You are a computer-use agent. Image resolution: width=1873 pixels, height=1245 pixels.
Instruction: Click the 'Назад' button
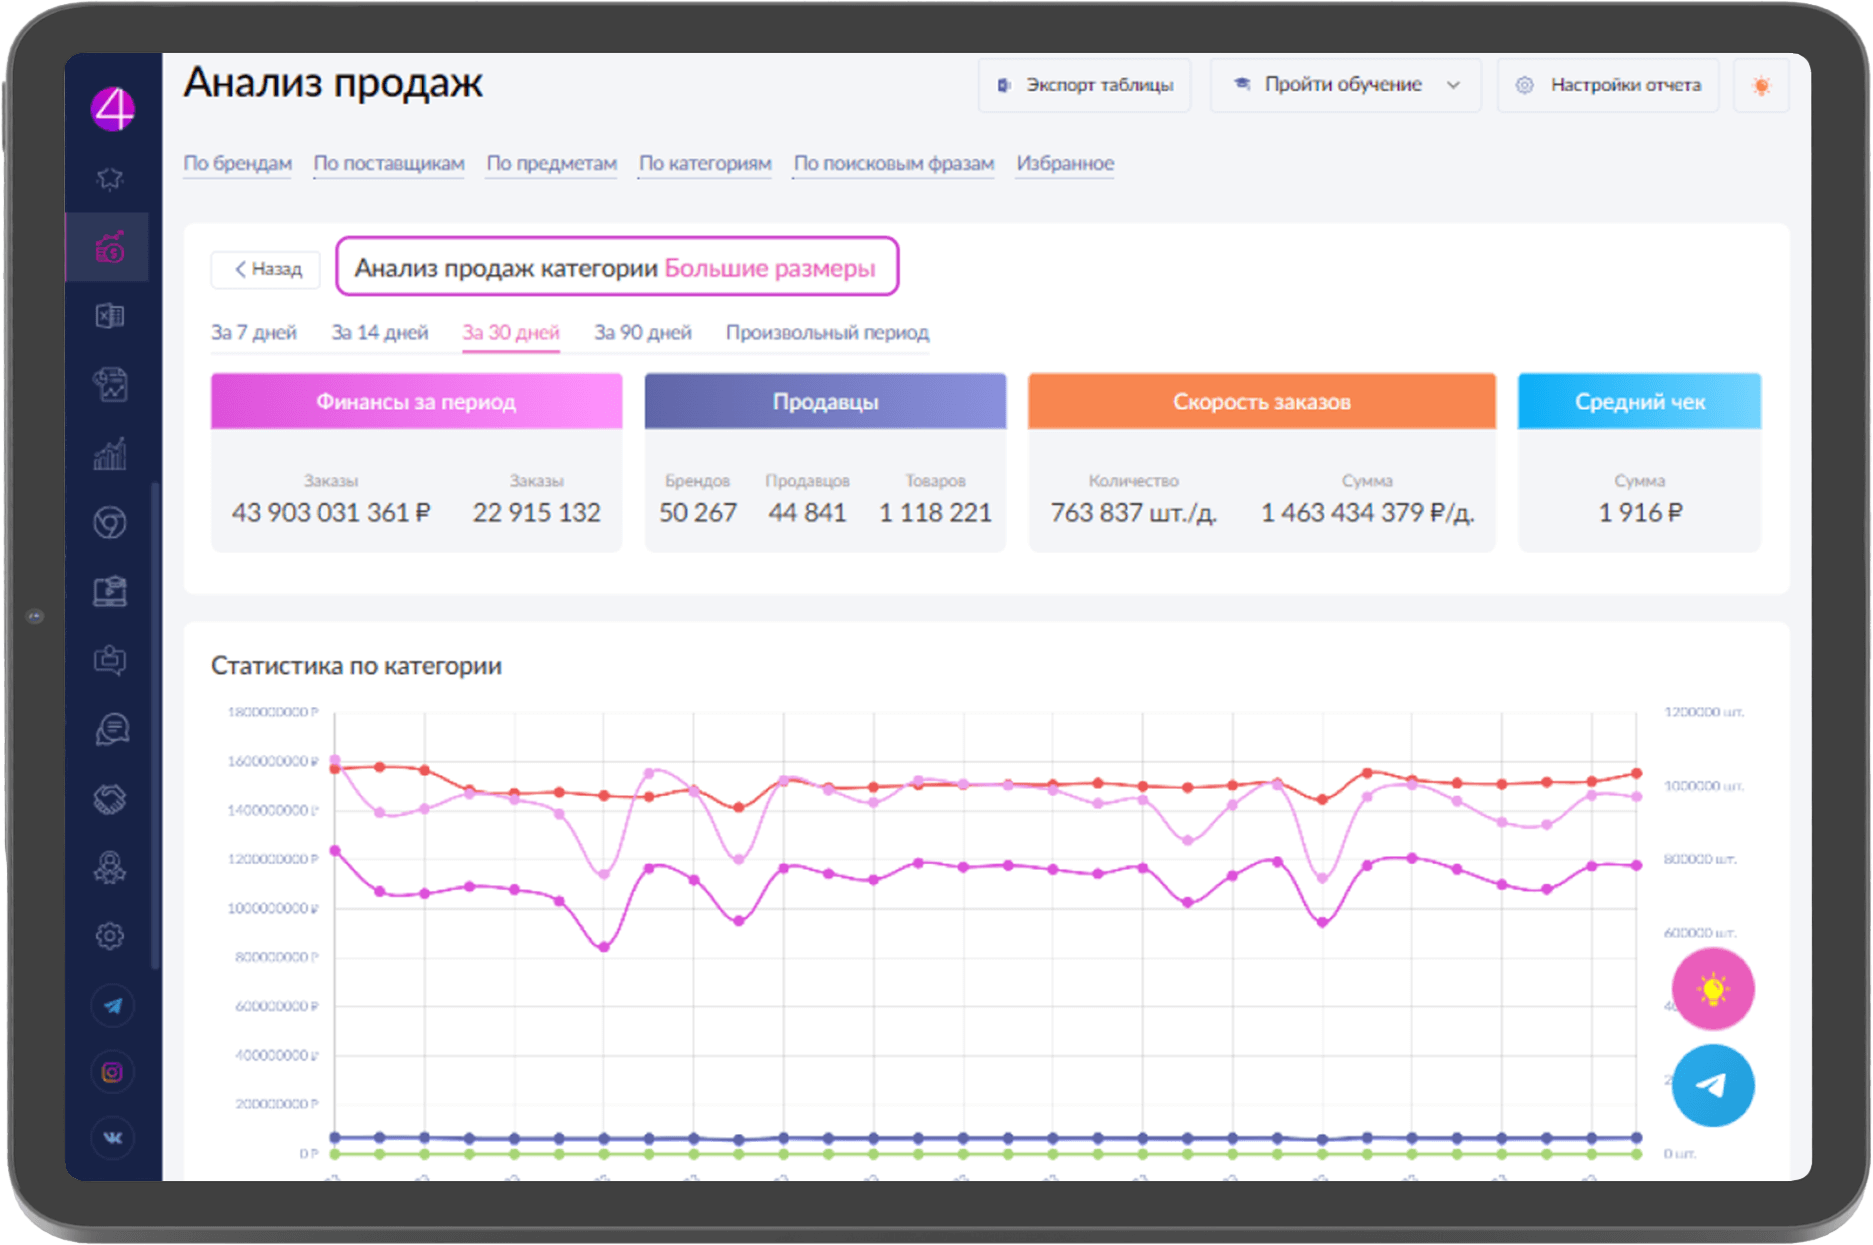pos(265,268)
